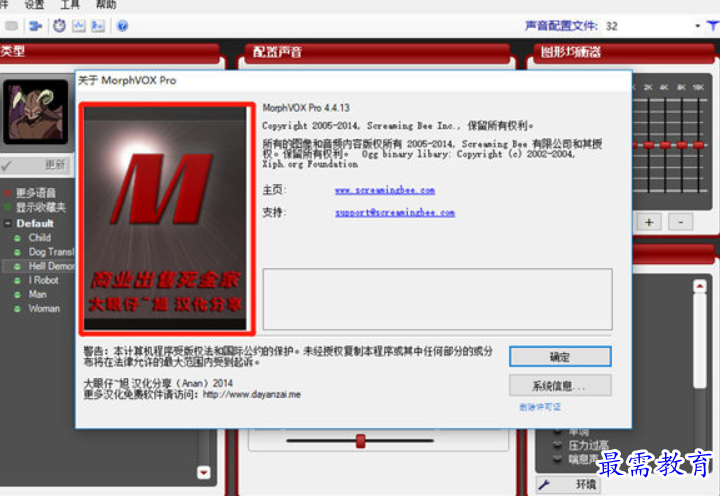The image size is (720, 496).
Task: Click the waveform graph toolbar icon
Action: (x=79, y=26)
